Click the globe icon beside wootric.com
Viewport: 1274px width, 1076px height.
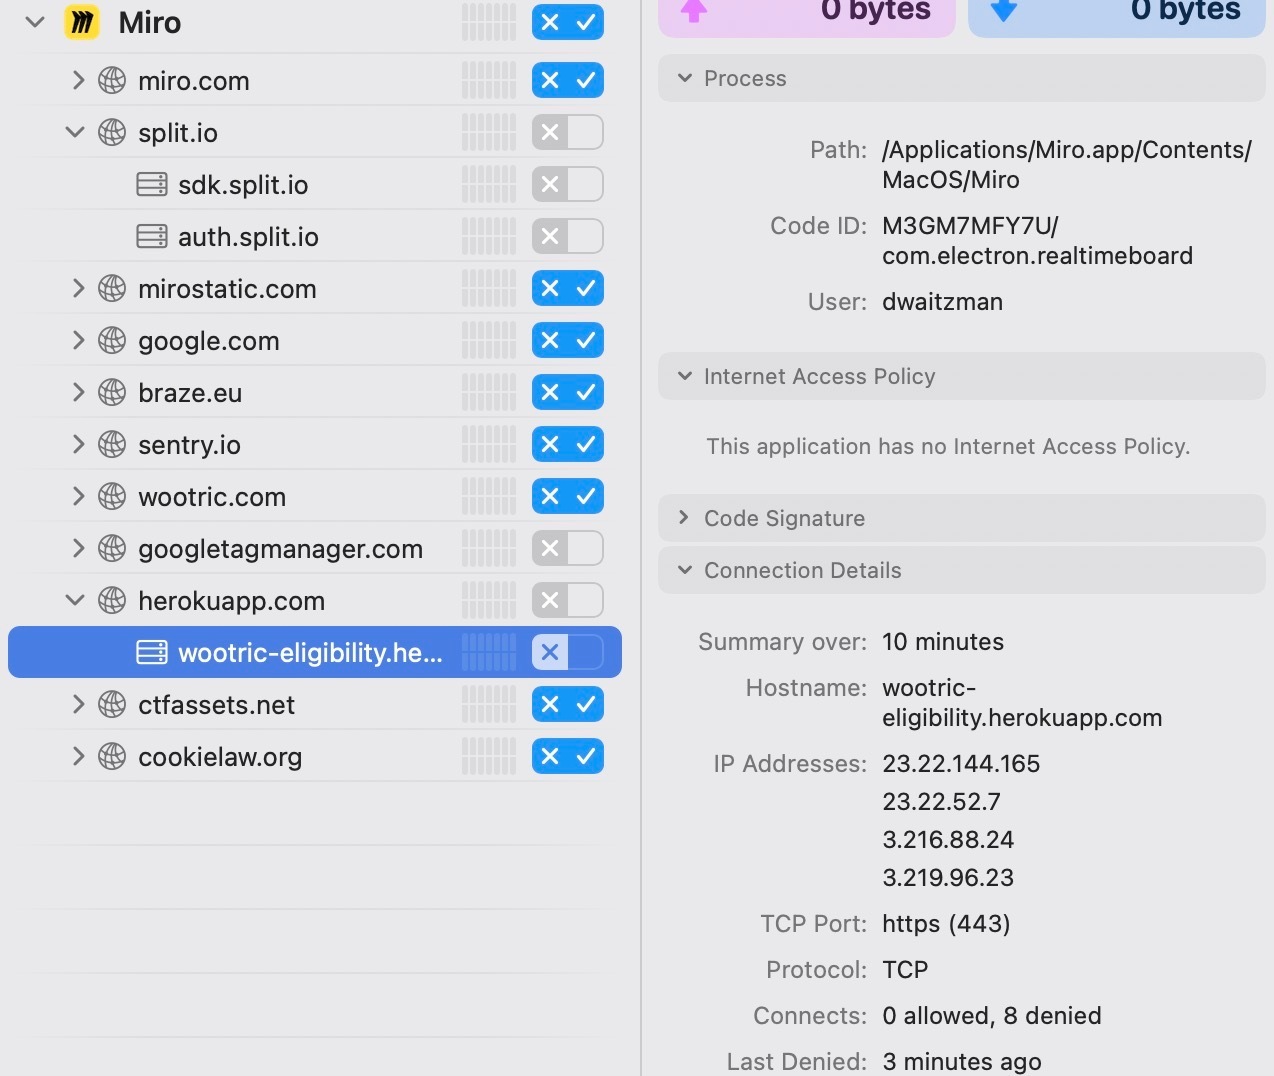(x=112, y=496)
